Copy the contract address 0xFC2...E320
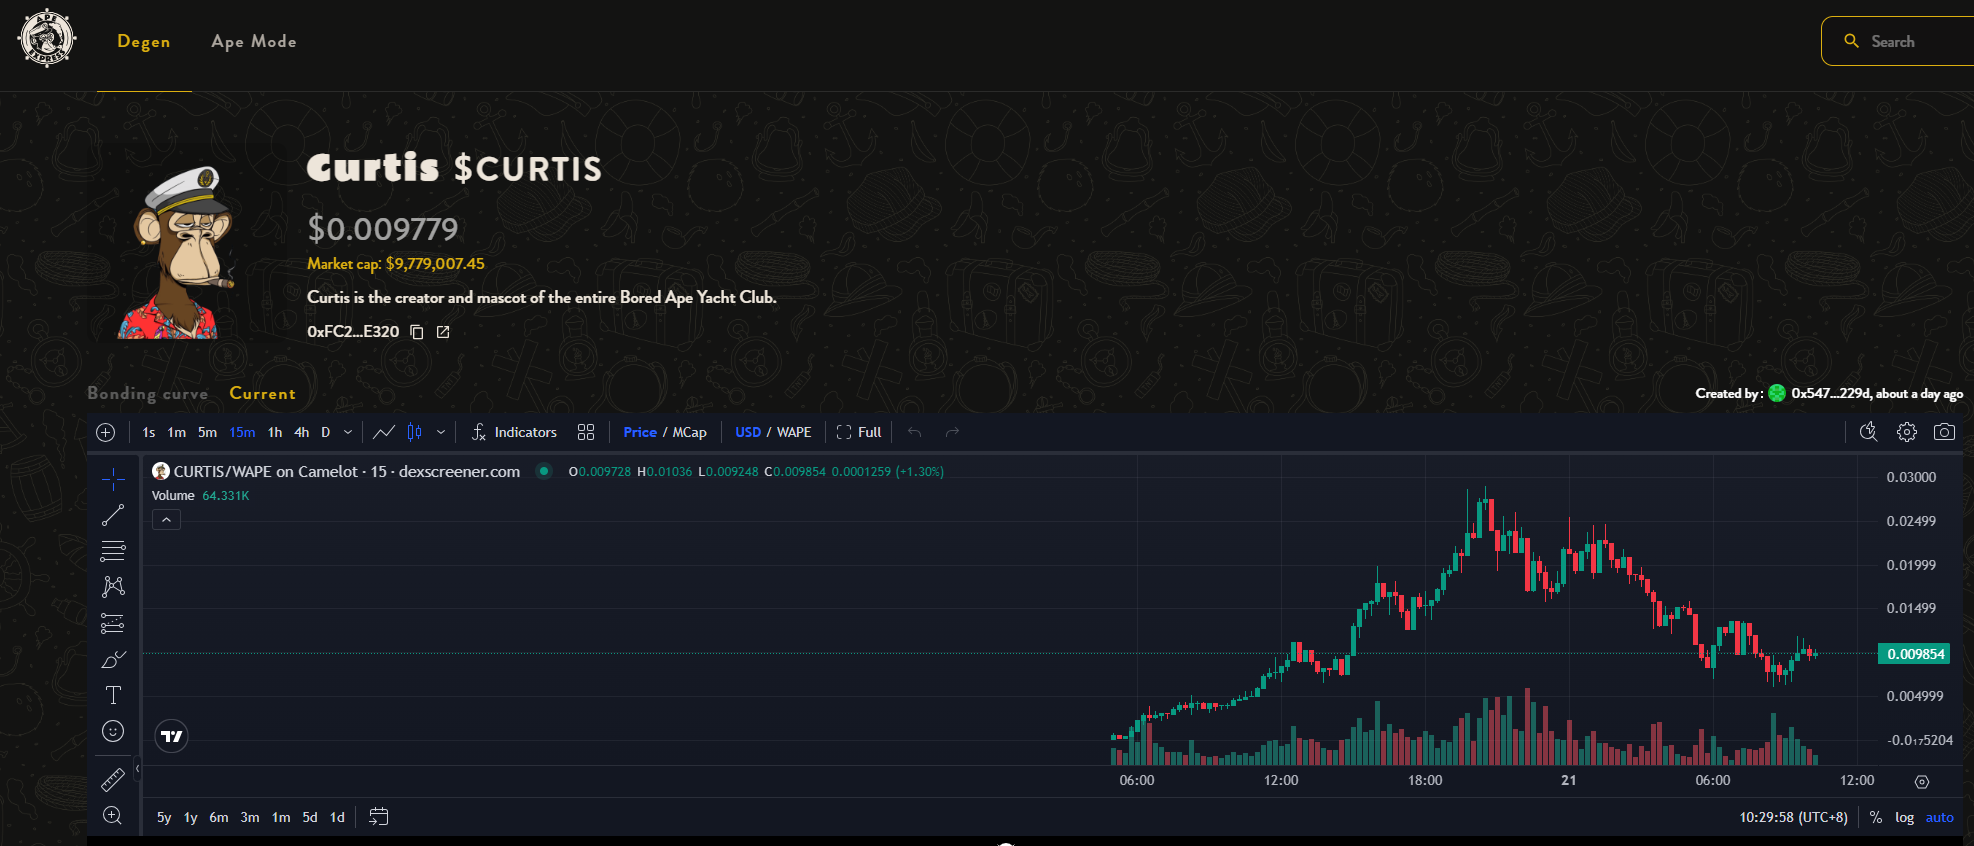This screenshot has width=1974, height=846. click(417, 332)
